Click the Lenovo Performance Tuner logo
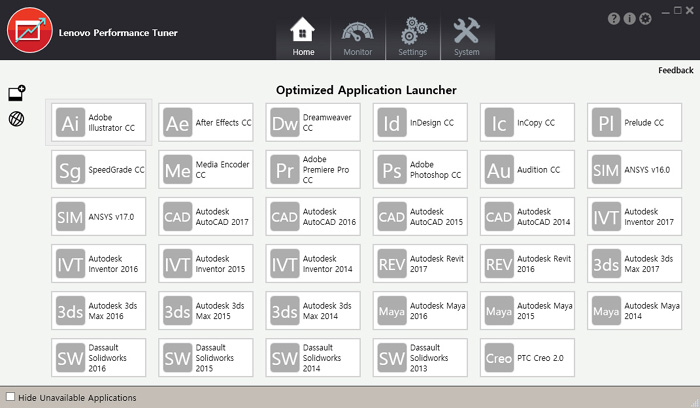Screen dimensions: 700x408 (30, 30)
